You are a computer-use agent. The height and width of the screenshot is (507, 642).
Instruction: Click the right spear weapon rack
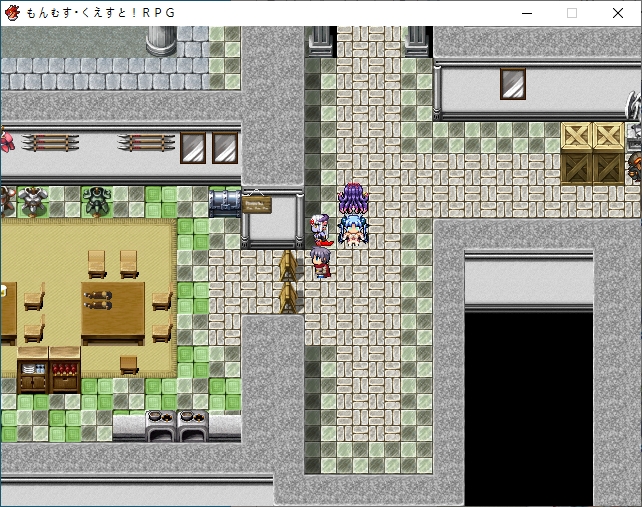click(146, 143)
